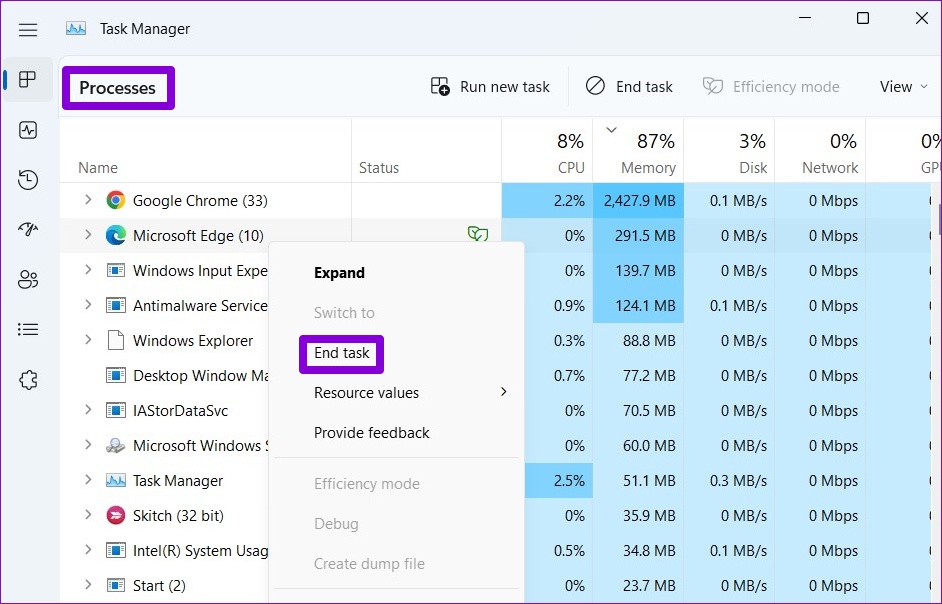The image size is (942, 604).
Task: Click the Run new task button
Action: [x=490, y=87]
